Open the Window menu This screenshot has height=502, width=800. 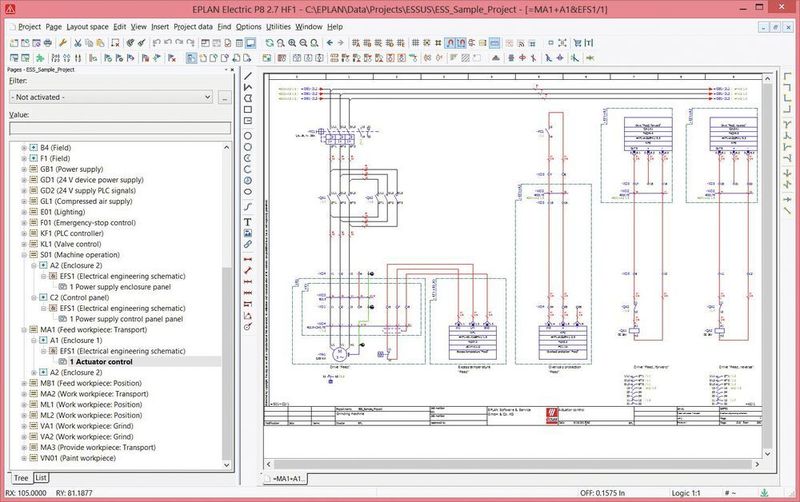pos(309,27)
